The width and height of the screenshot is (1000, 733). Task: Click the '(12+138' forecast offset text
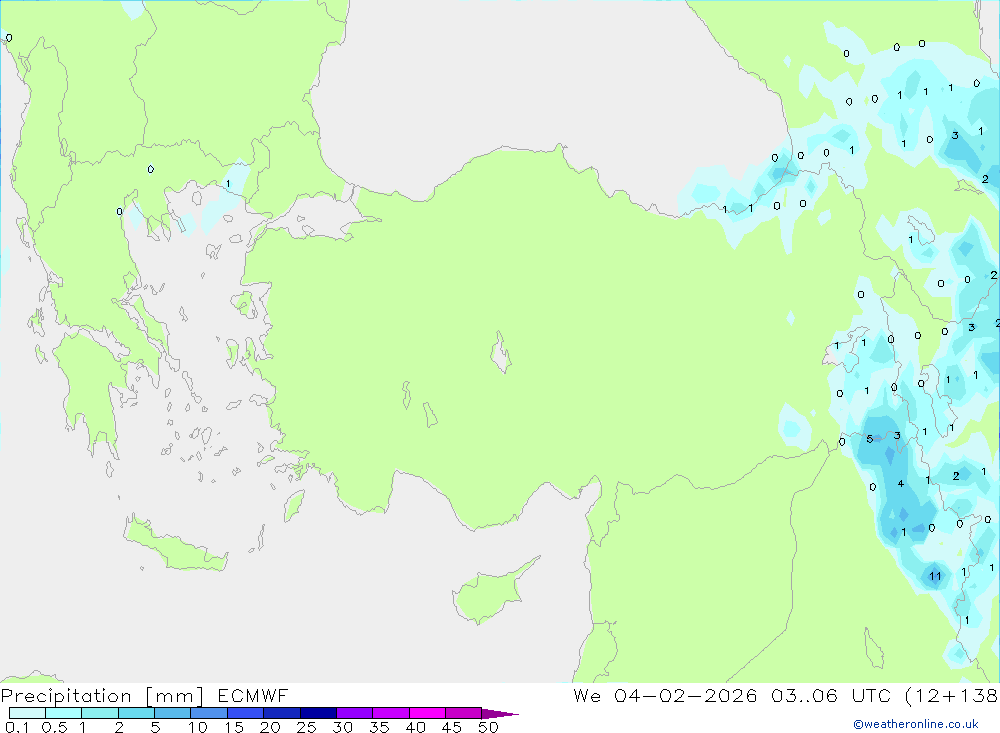(x=952, y=696)
